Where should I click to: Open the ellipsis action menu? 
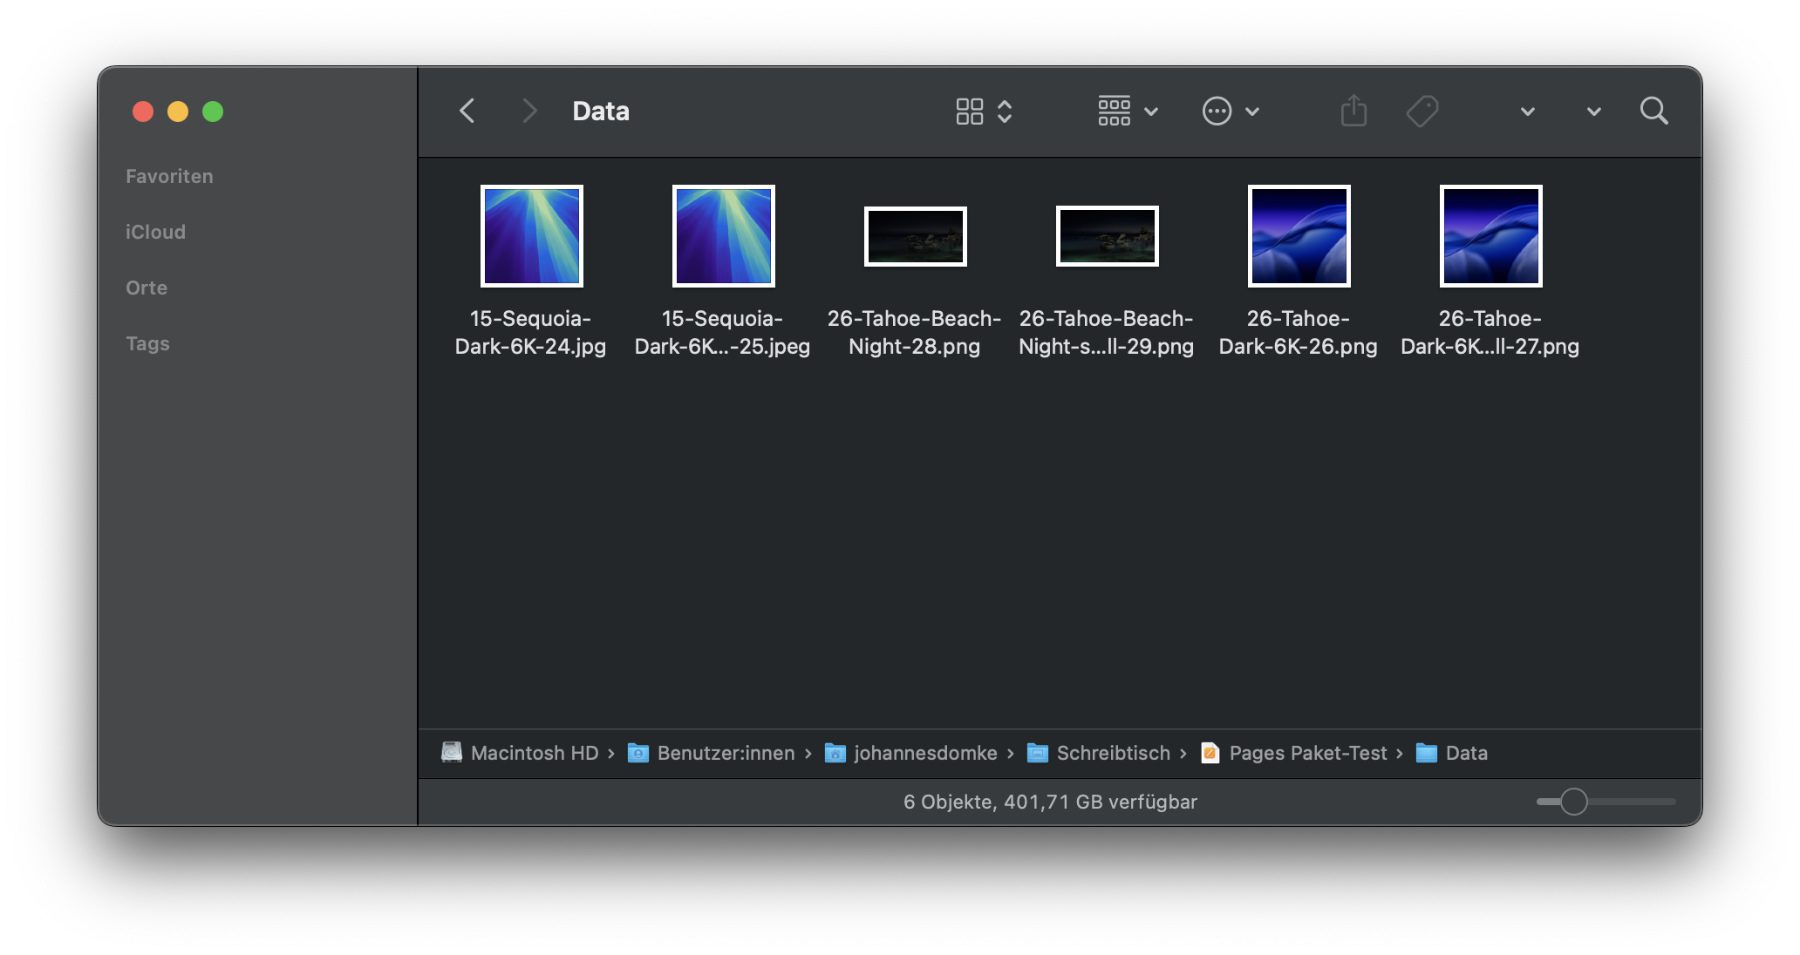click(x=1229, y=111)
